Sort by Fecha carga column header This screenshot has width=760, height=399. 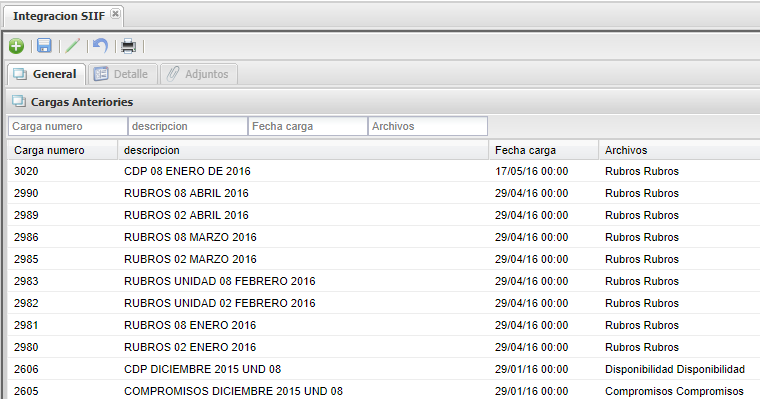click(543, 150)
